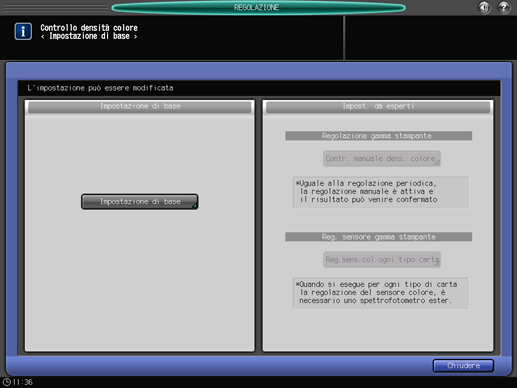Open help with the question mark icon

504,7
